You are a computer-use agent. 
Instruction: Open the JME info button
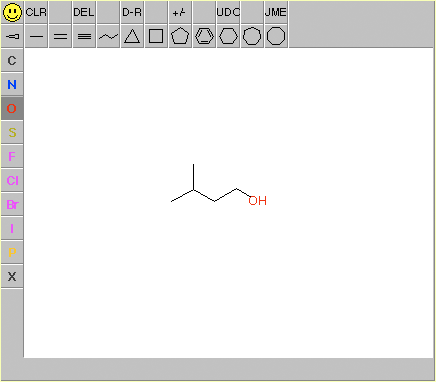(276, 12)
